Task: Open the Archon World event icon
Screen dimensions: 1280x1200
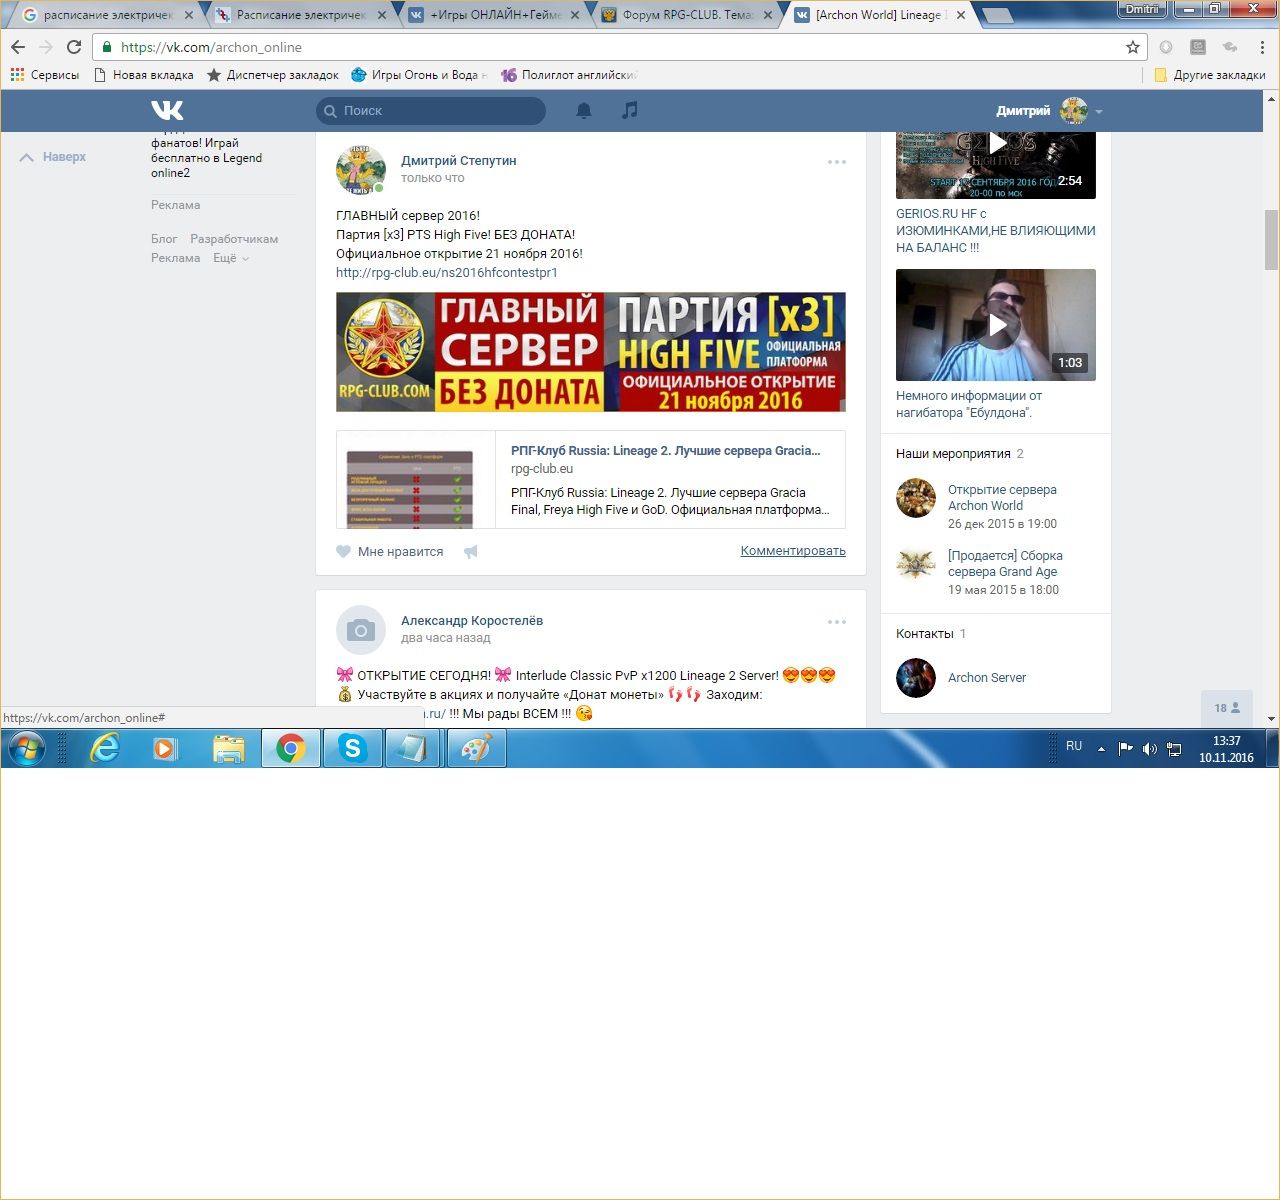Action: pos(916,498)
